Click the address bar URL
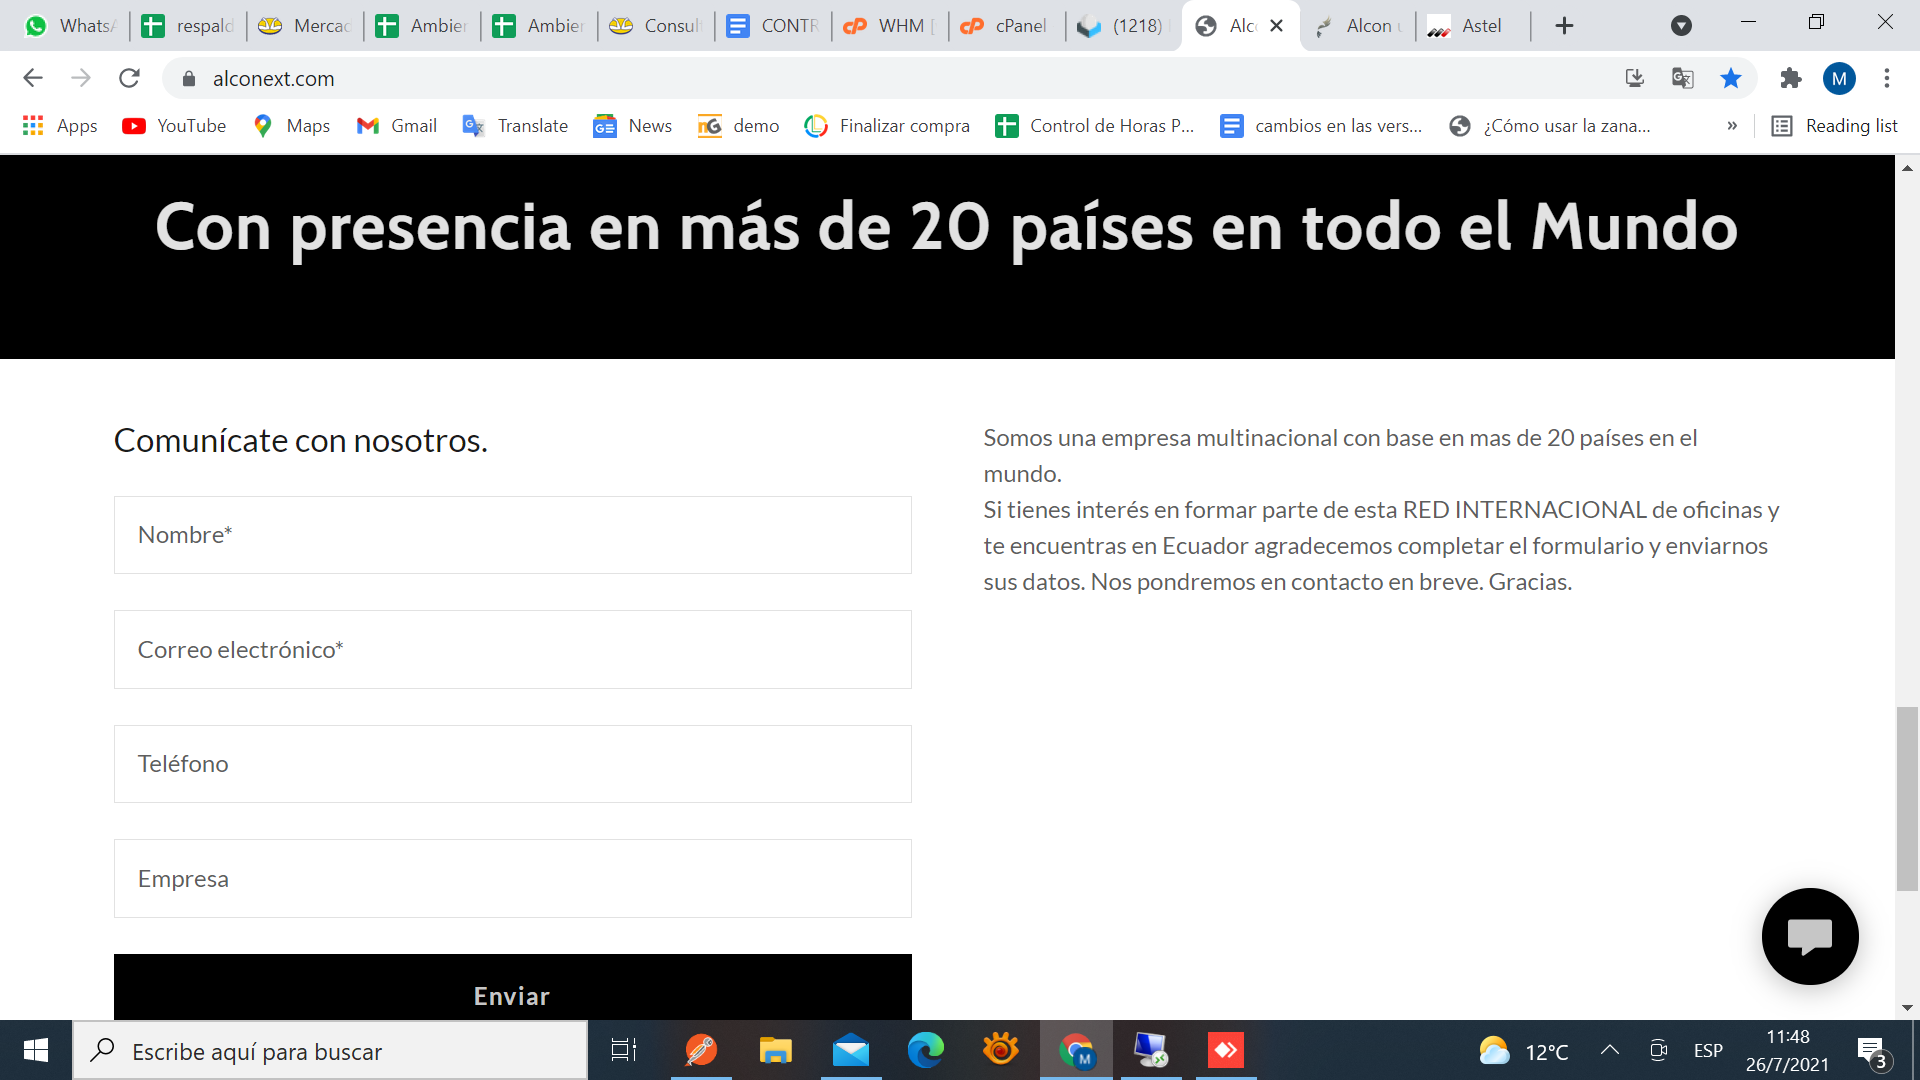 [x=273, y=78]
